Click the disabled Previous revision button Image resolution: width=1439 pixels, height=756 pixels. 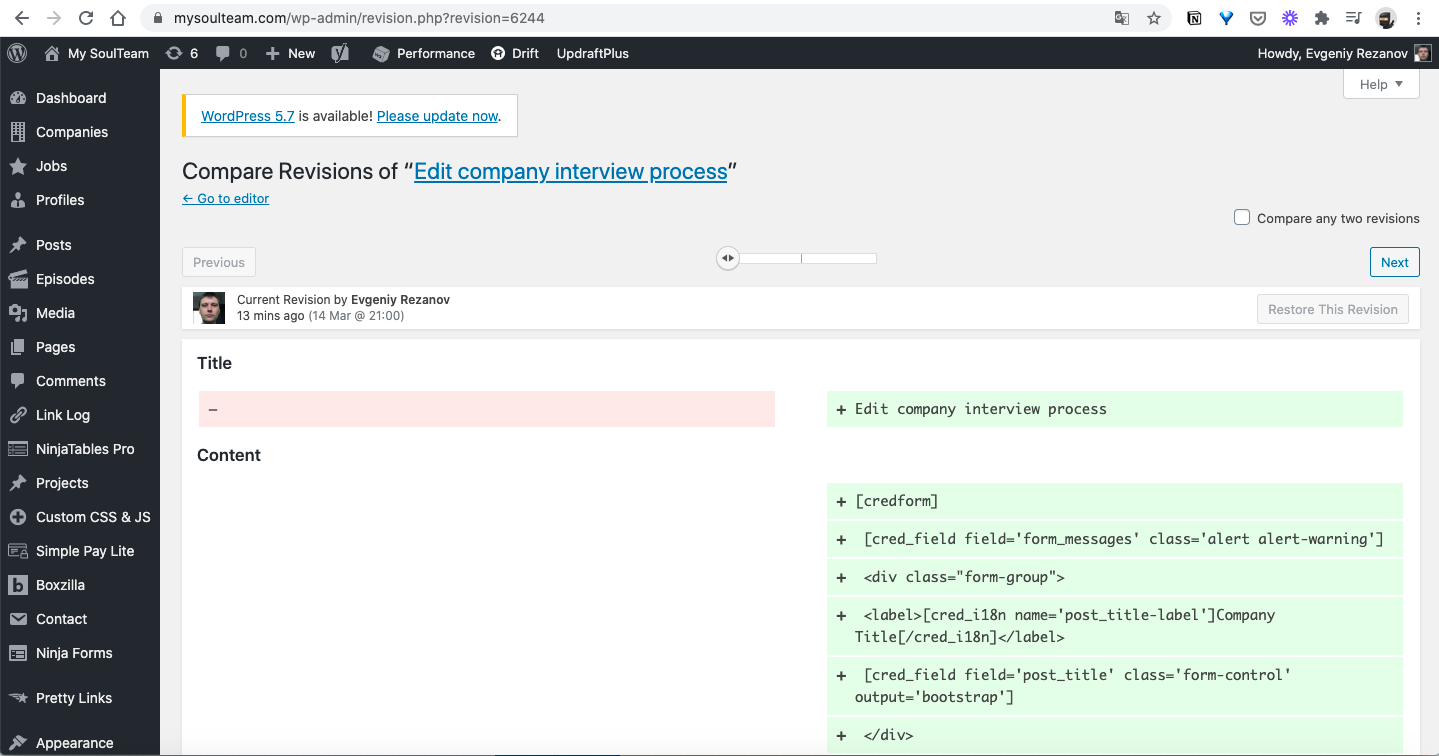point(219,262)
